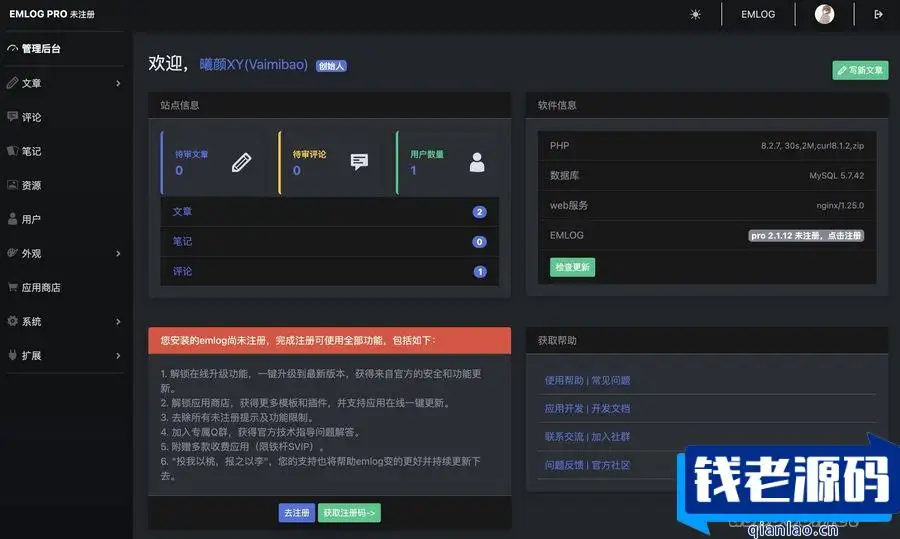Click the PHP version value text
This screenshot has width=900, height=539.
[x=812, y=146]
